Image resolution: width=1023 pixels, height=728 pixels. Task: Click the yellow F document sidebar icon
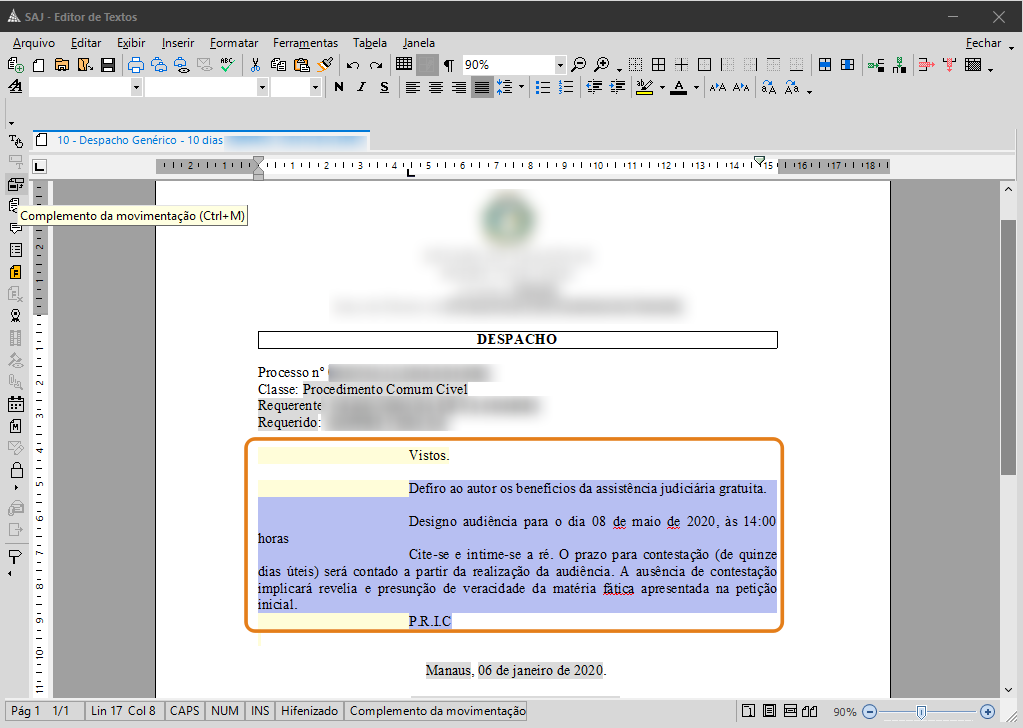[x=16, y=272]
